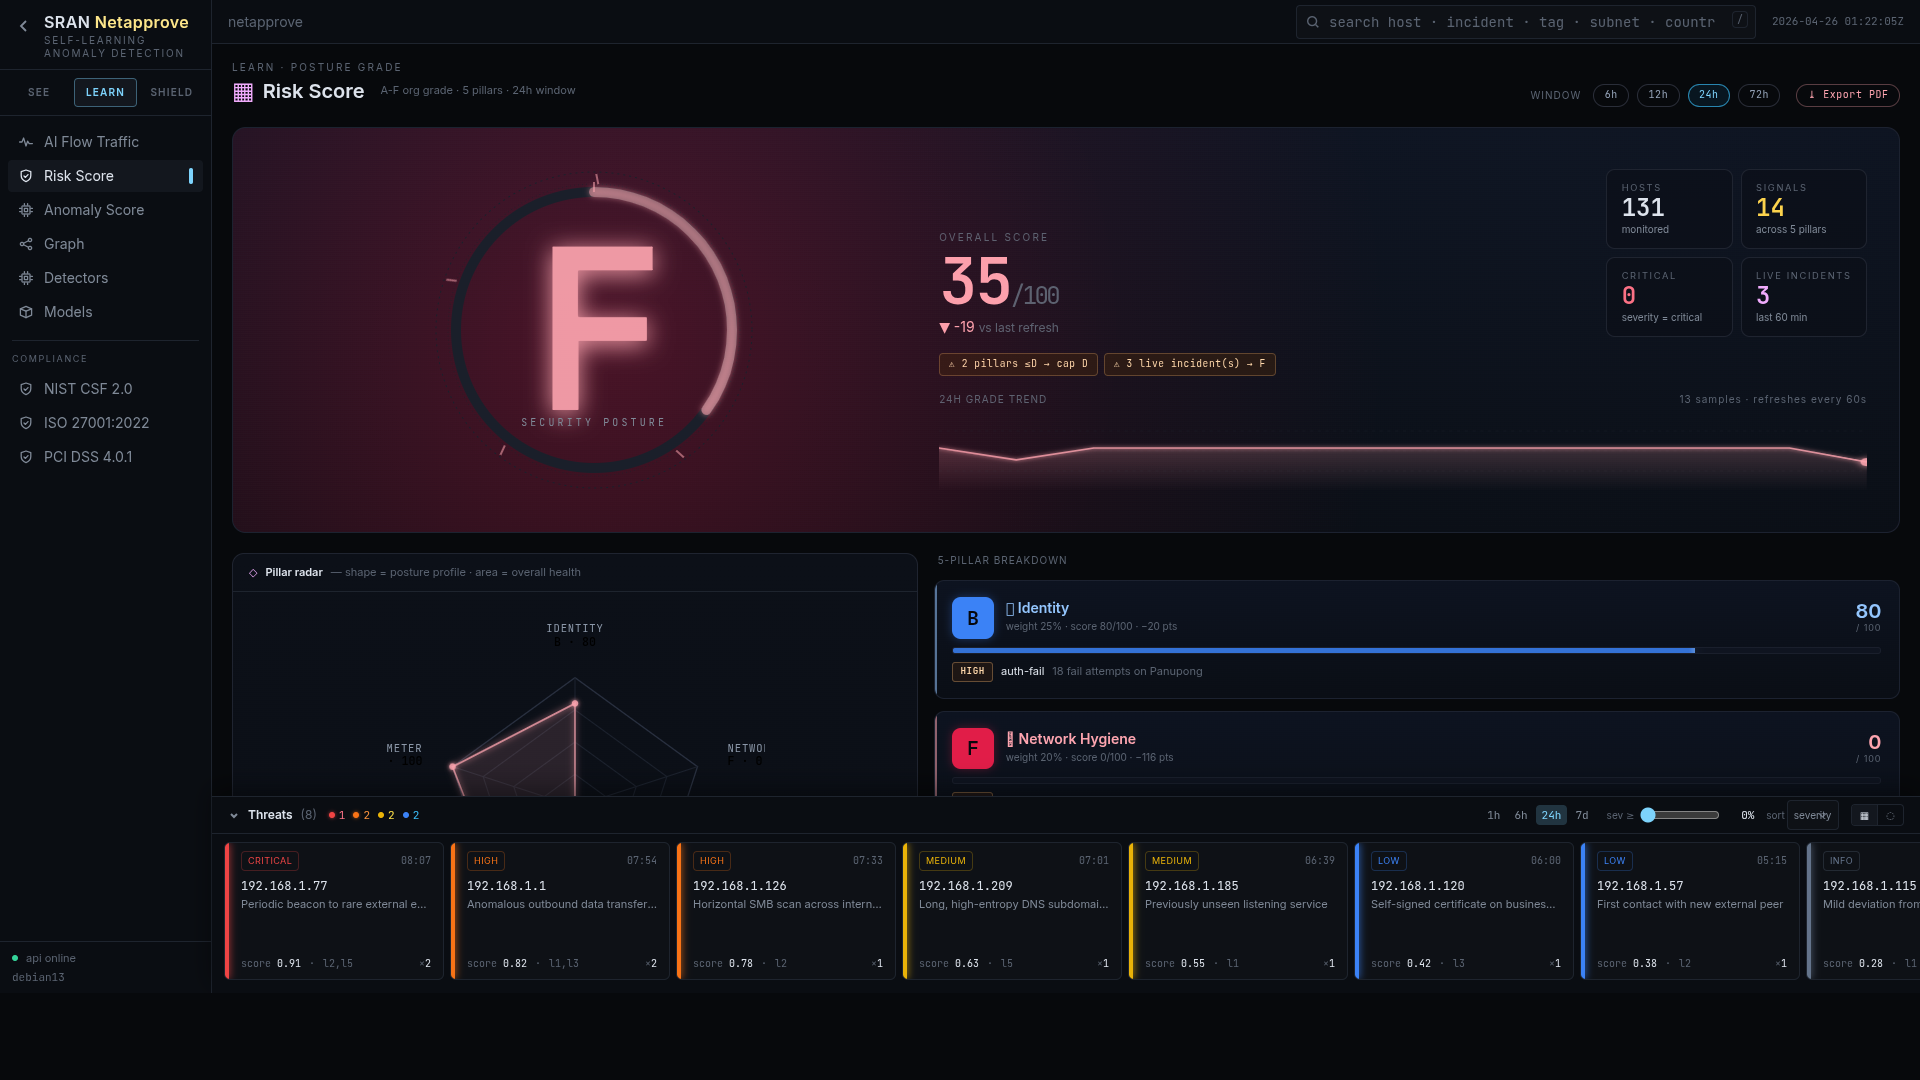Open AI Flow Traffic in the sidebar

click(91, 142)
